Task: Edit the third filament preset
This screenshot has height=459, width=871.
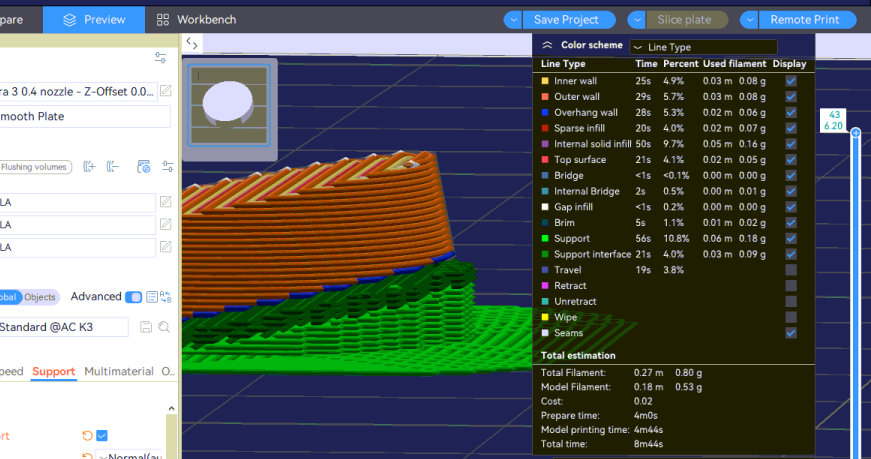Action: [x=166, y=247]
